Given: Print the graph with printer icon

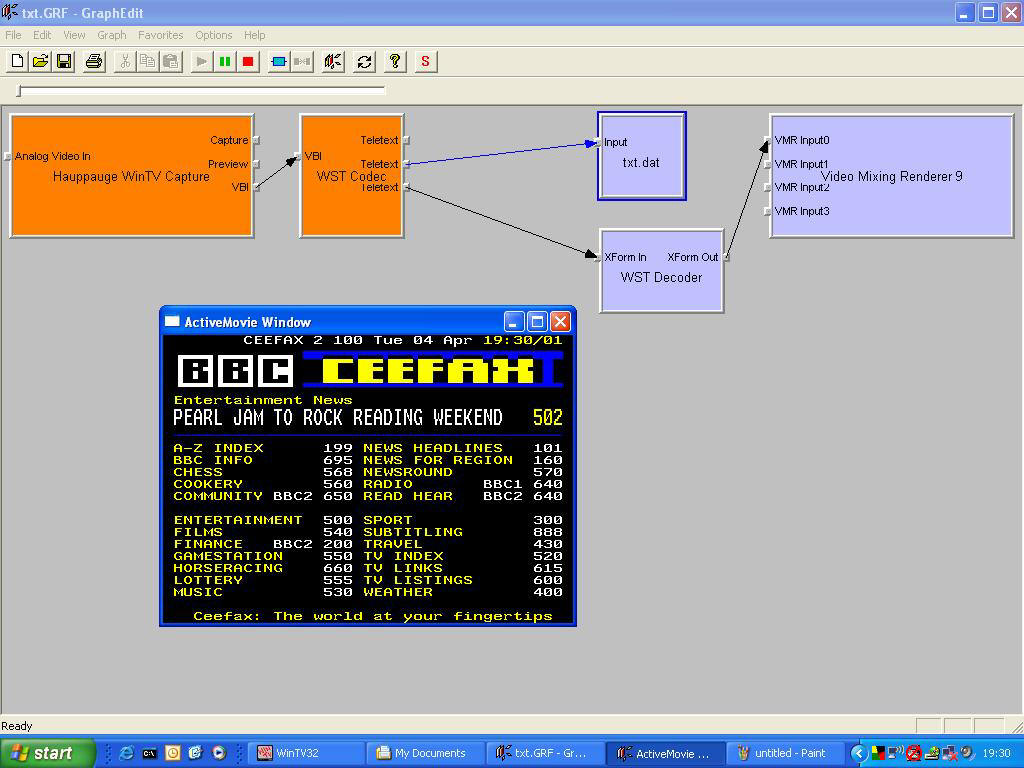Looking at the screenshot, I should tap(94, 61).
